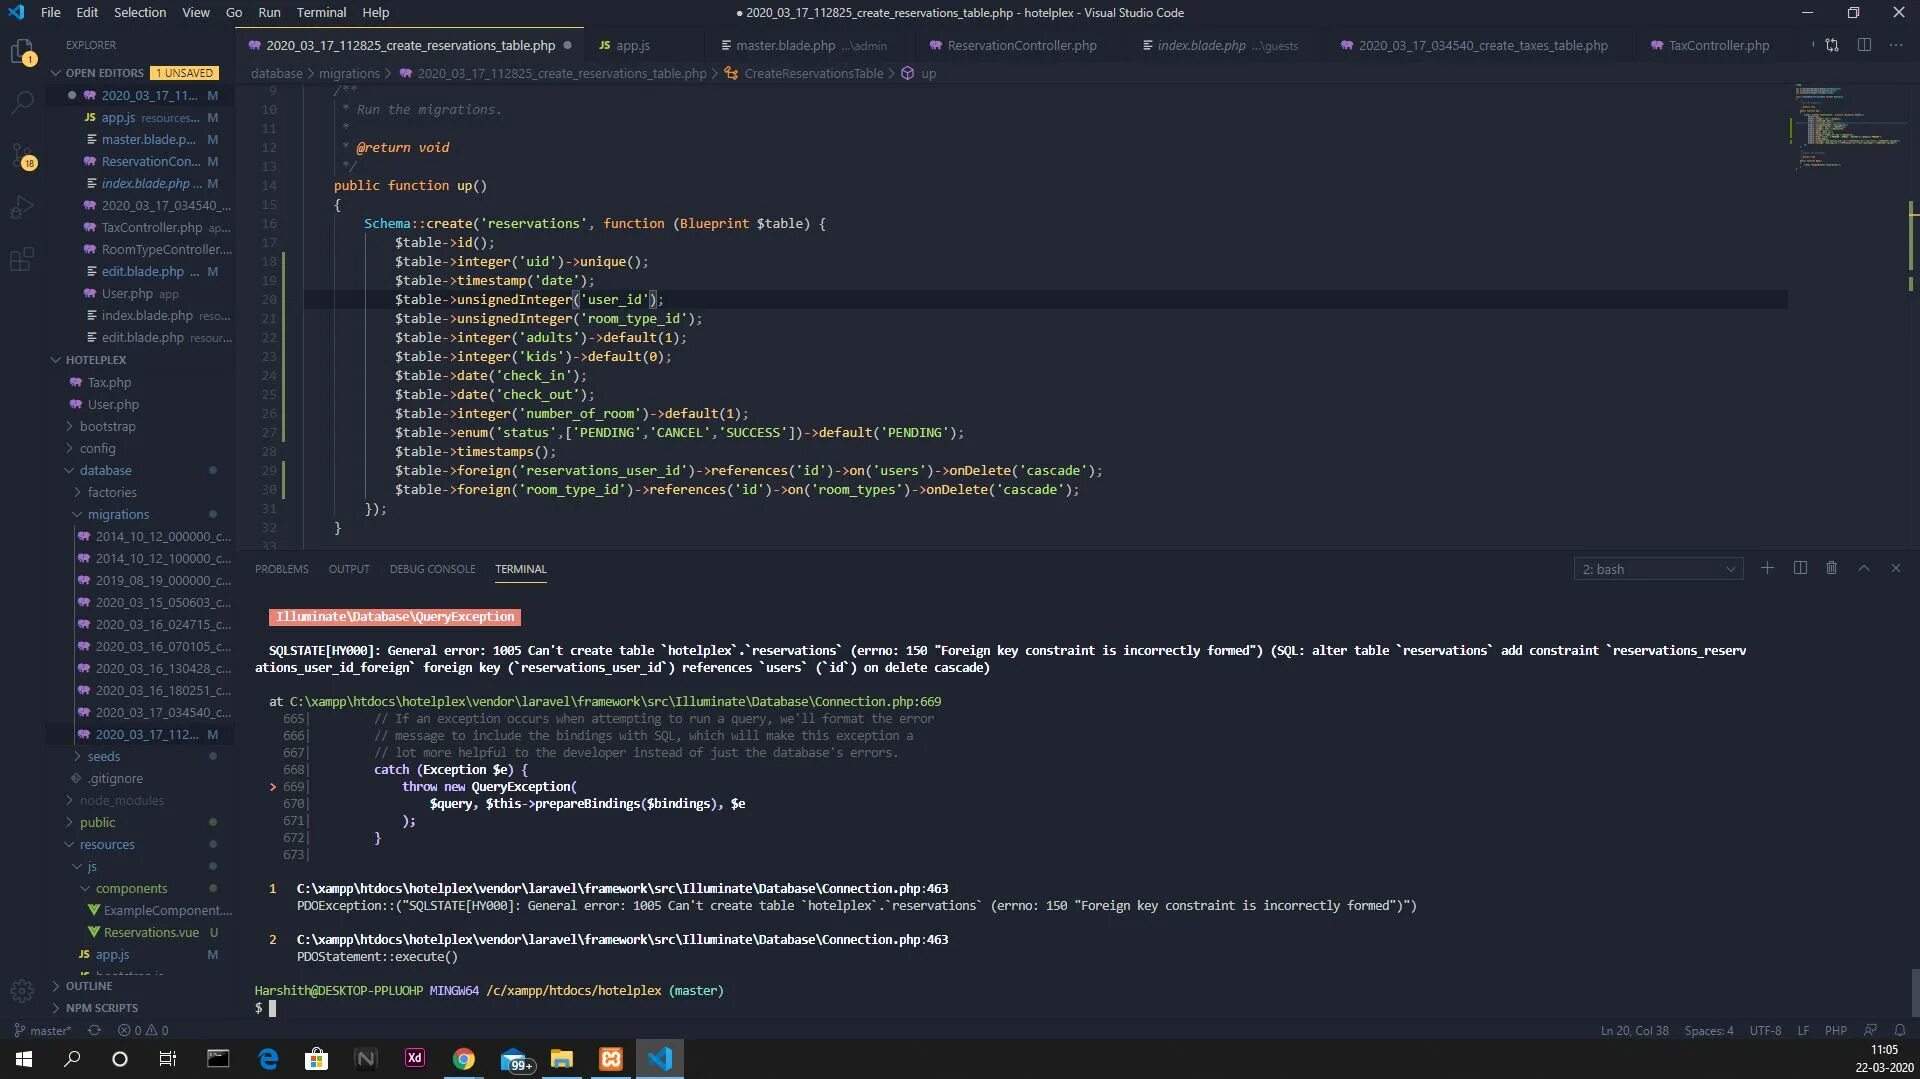Expand the bootstrap folder
The image size is (1920, 1079).
pos(107,426)
